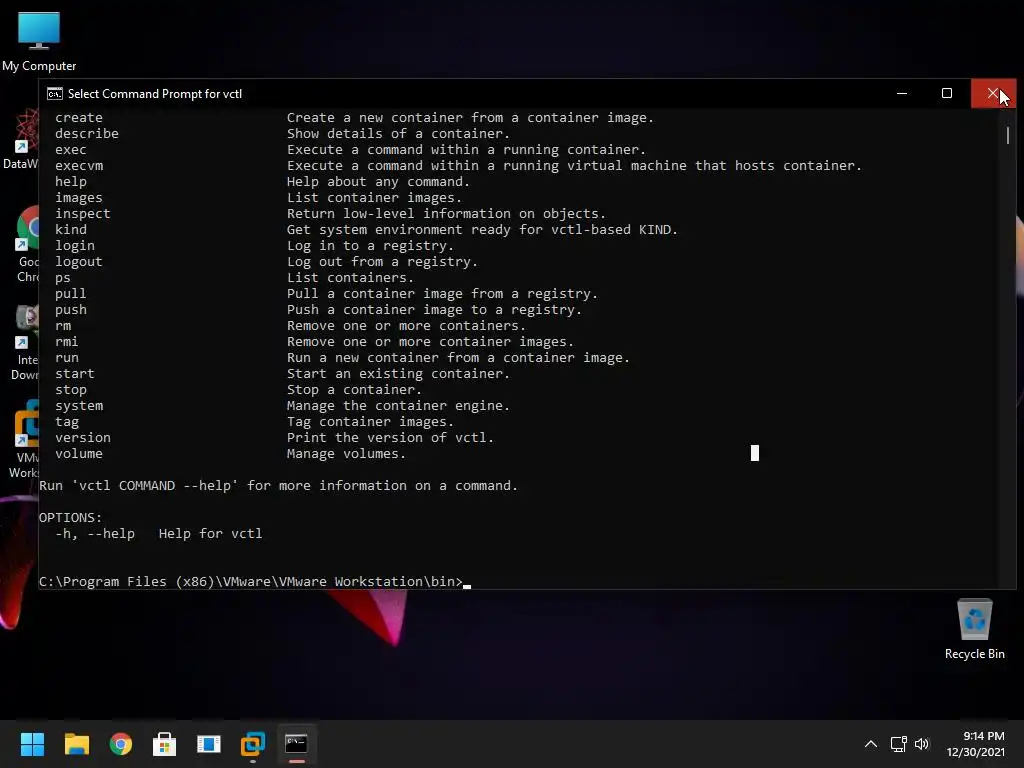
Task: Click 'Get system environment ready' KIND description
Action: pyautogui.click(x=483, y=229)
